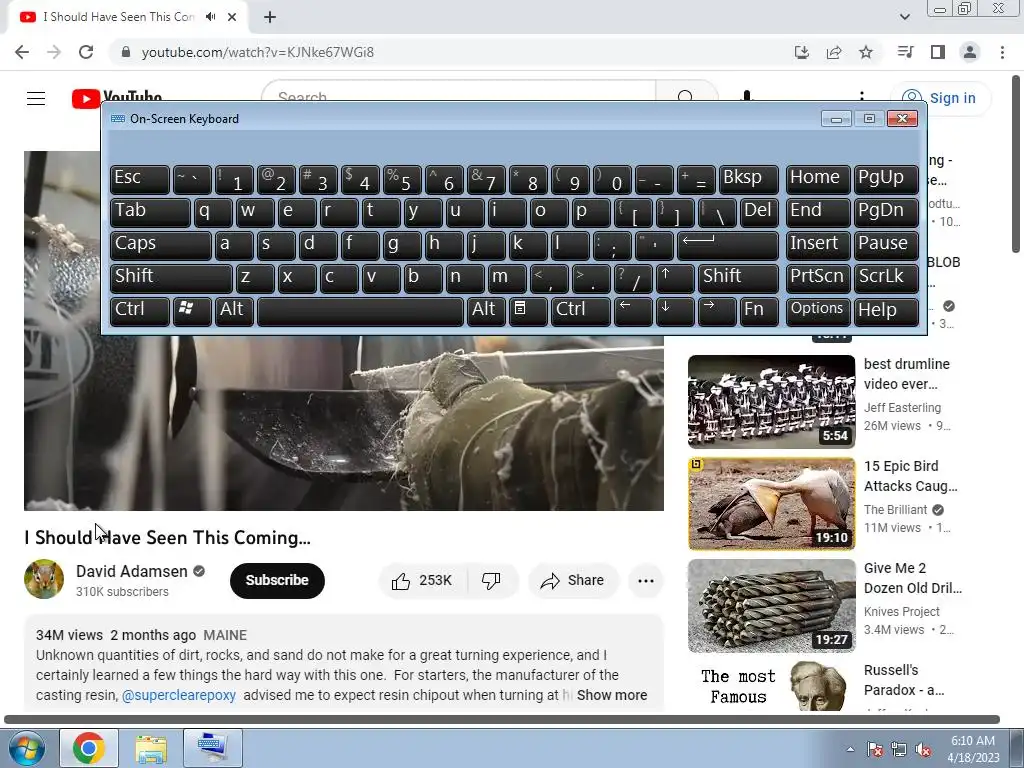This screenshot has width=1024, height=768.
Task: Click the Chrome back arrow
Action: tap(22, 52)
